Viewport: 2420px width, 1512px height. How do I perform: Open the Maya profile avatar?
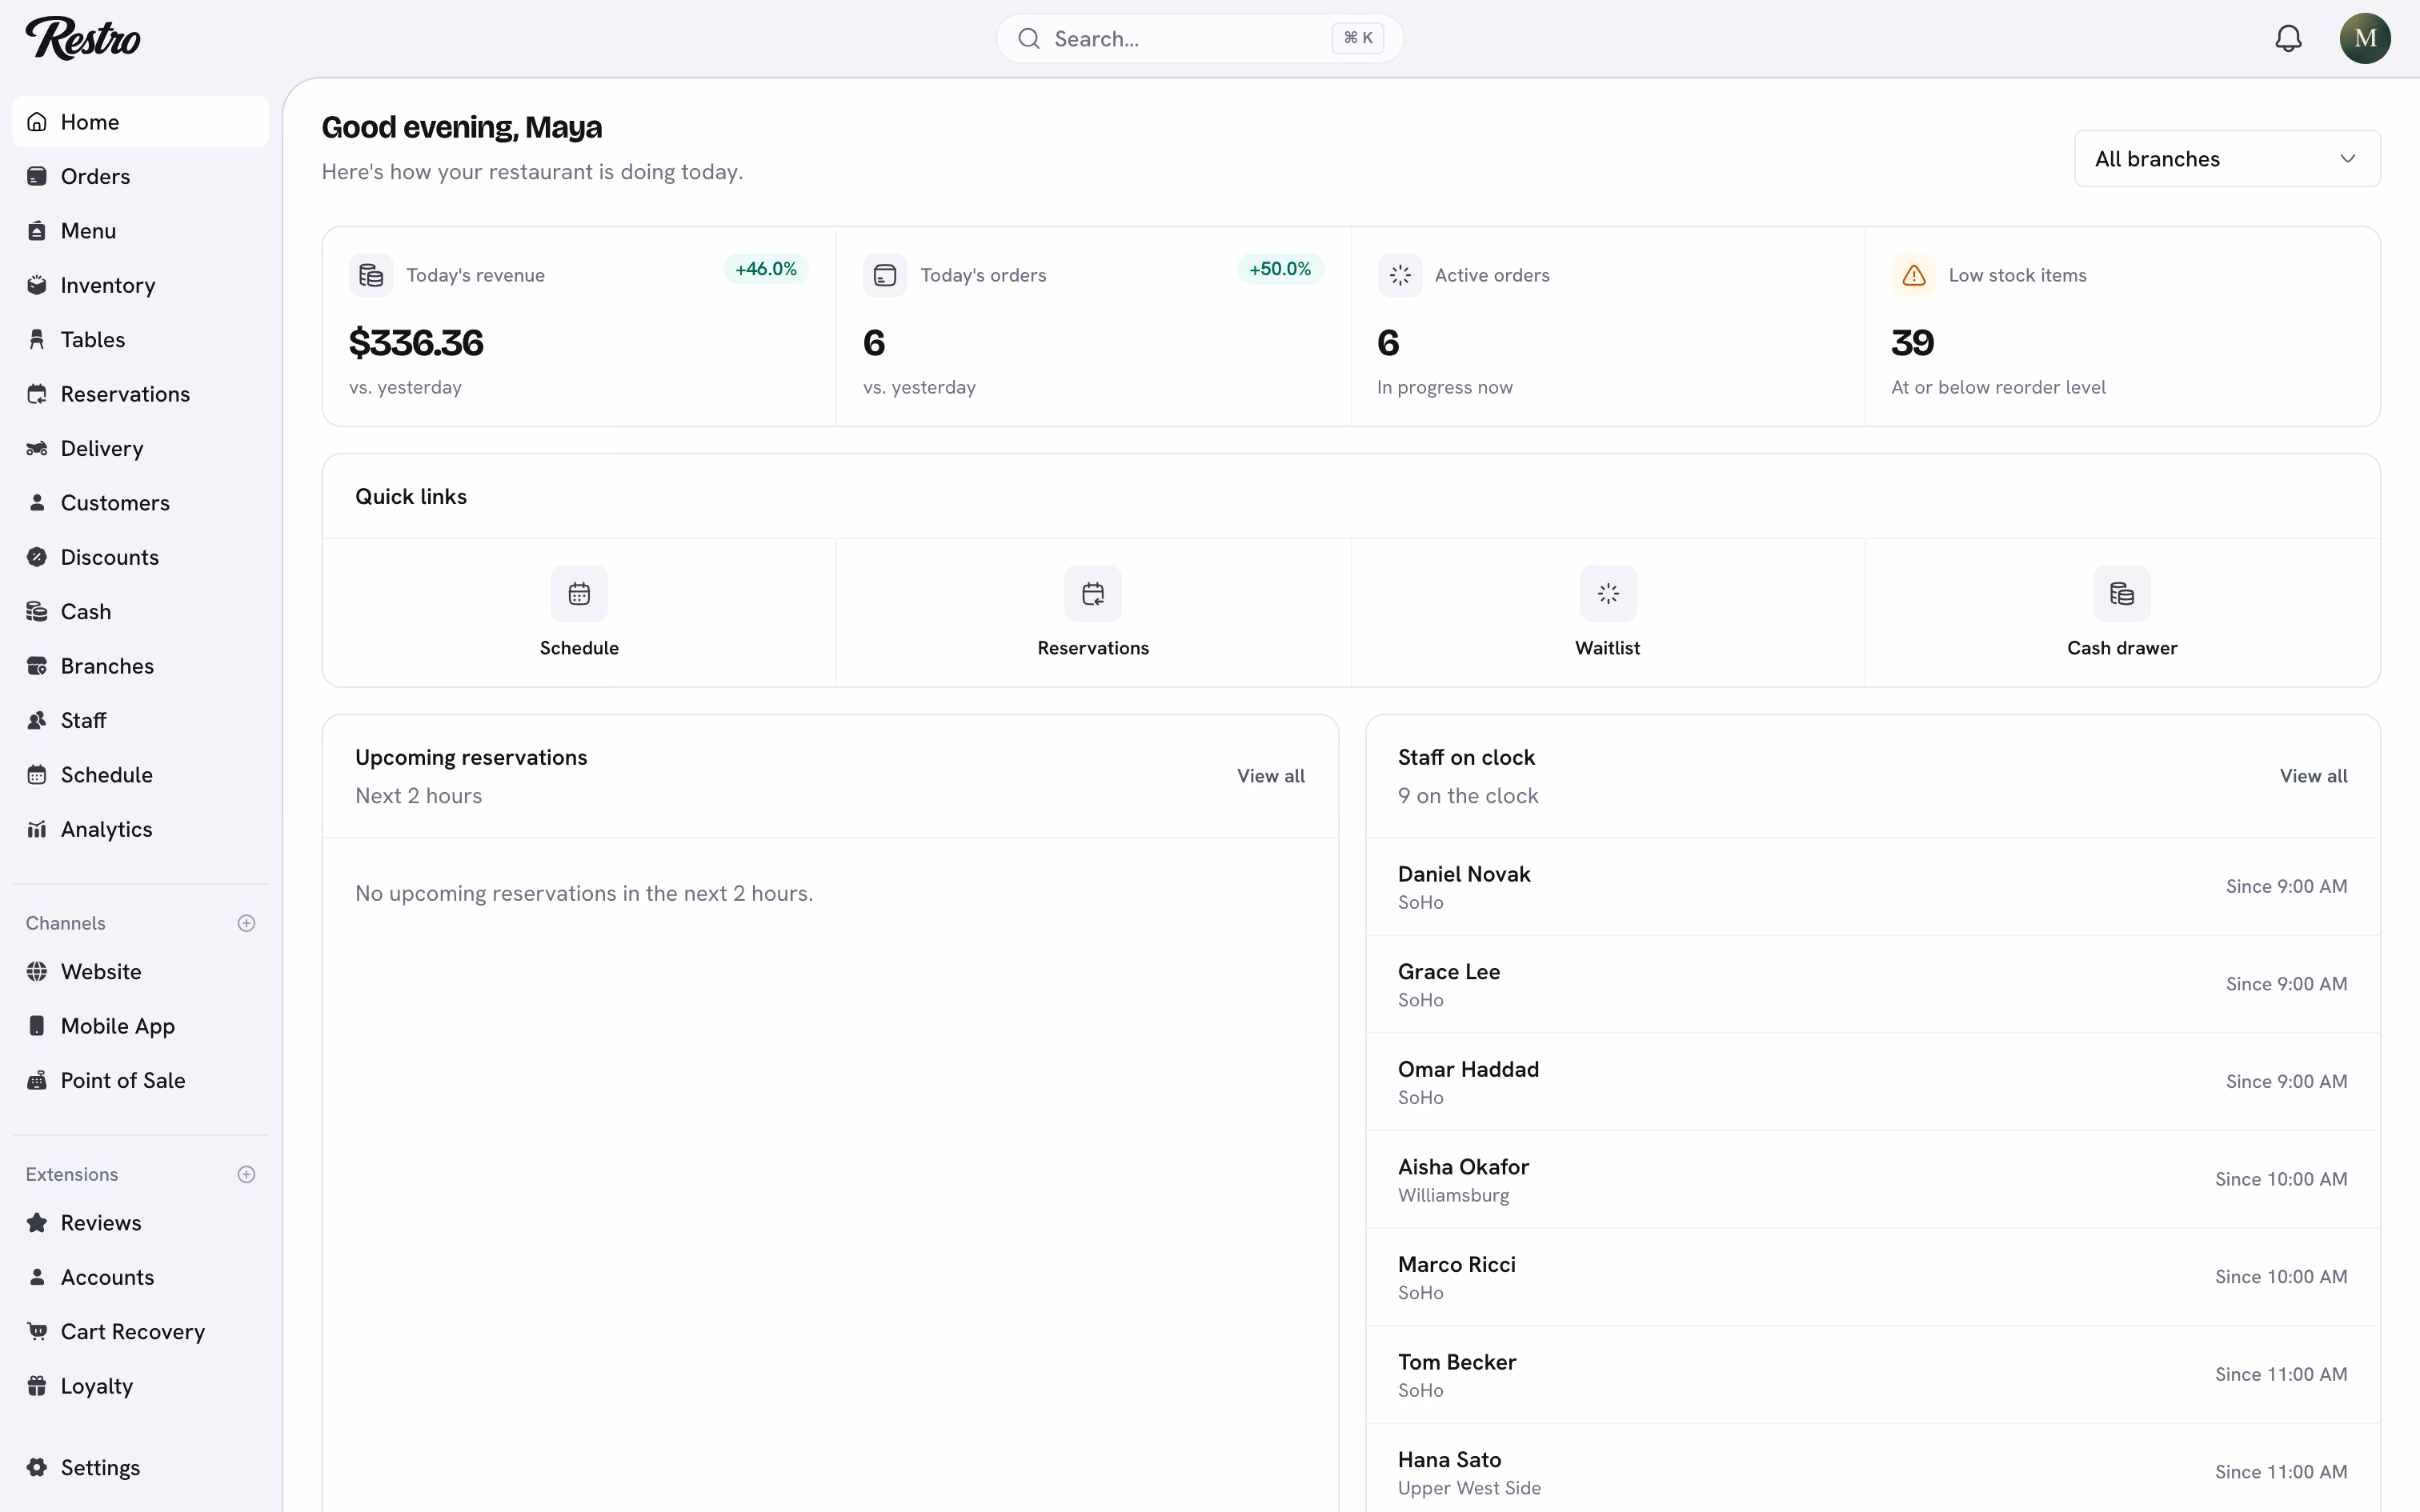(2364, 38)
